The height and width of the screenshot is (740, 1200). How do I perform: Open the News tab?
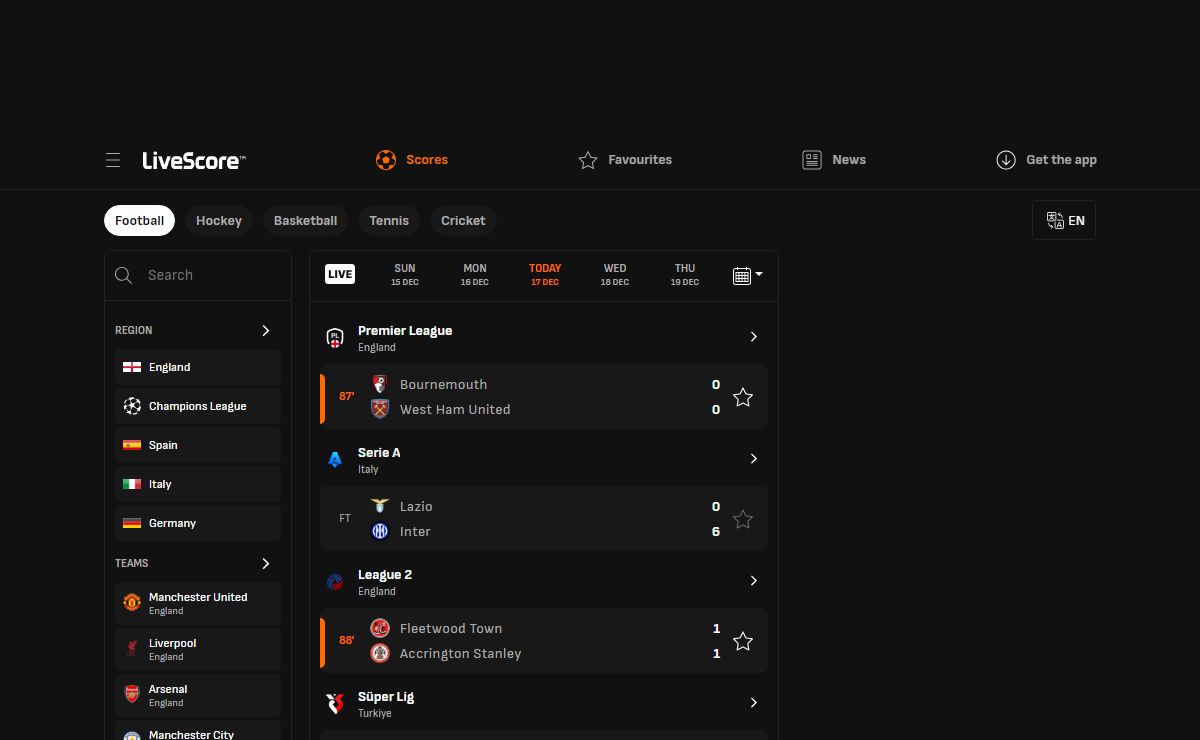point(834,160)
